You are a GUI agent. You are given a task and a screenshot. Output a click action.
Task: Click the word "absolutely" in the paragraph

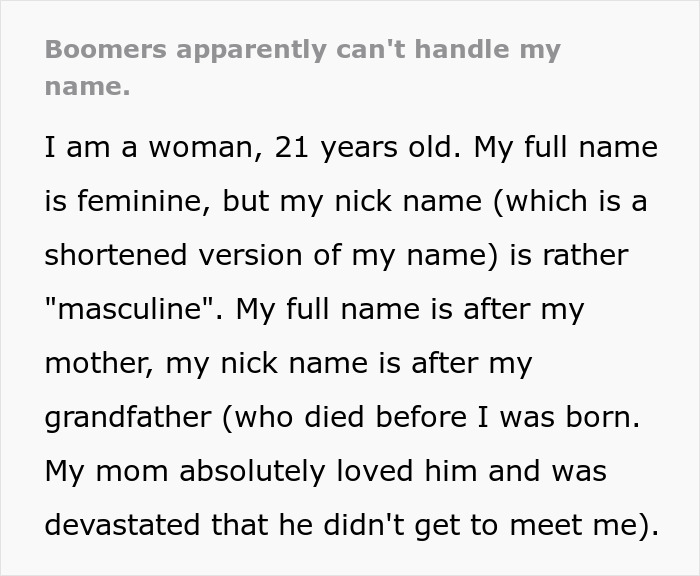[x=252, y=472]
